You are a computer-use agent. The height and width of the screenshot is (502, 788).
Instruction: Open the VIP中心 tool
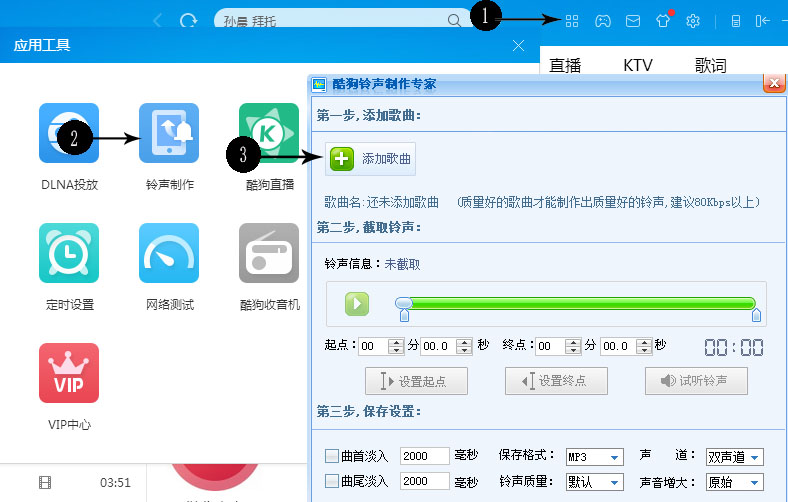pos(69,373)
